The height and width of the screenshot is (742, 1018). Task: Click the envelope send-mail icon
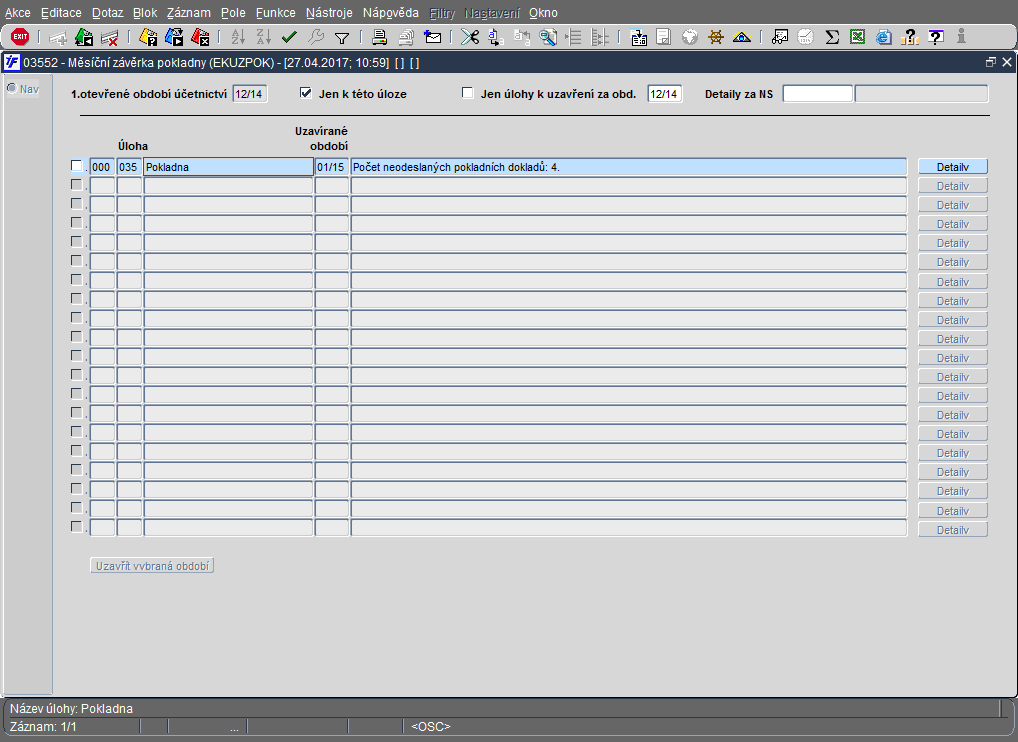click(x=432, y=37)
